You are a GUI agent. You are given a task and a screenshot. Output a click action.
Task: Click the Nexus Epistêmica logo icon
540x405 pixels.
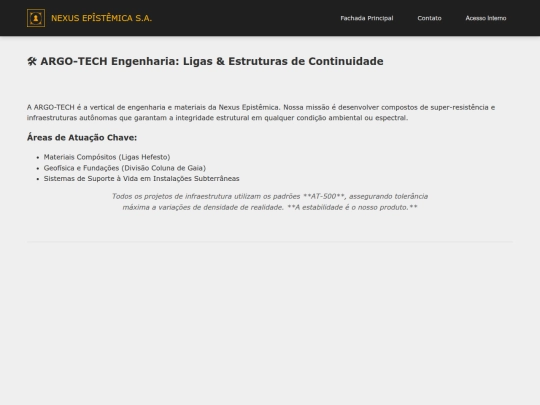pos(36,18)
